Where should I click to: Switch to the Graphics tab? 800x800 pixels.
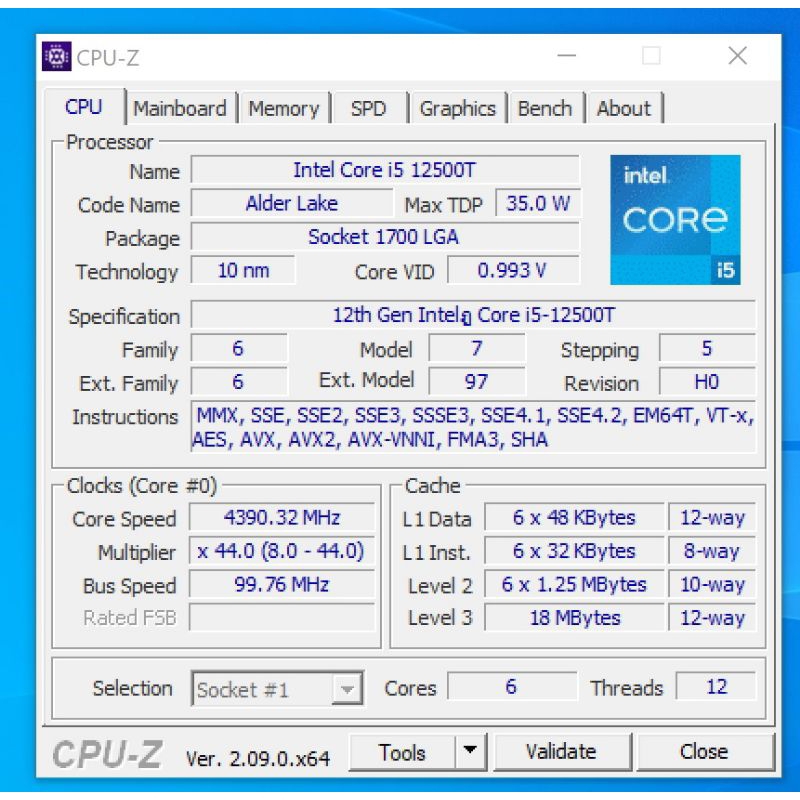click(457, 109)
